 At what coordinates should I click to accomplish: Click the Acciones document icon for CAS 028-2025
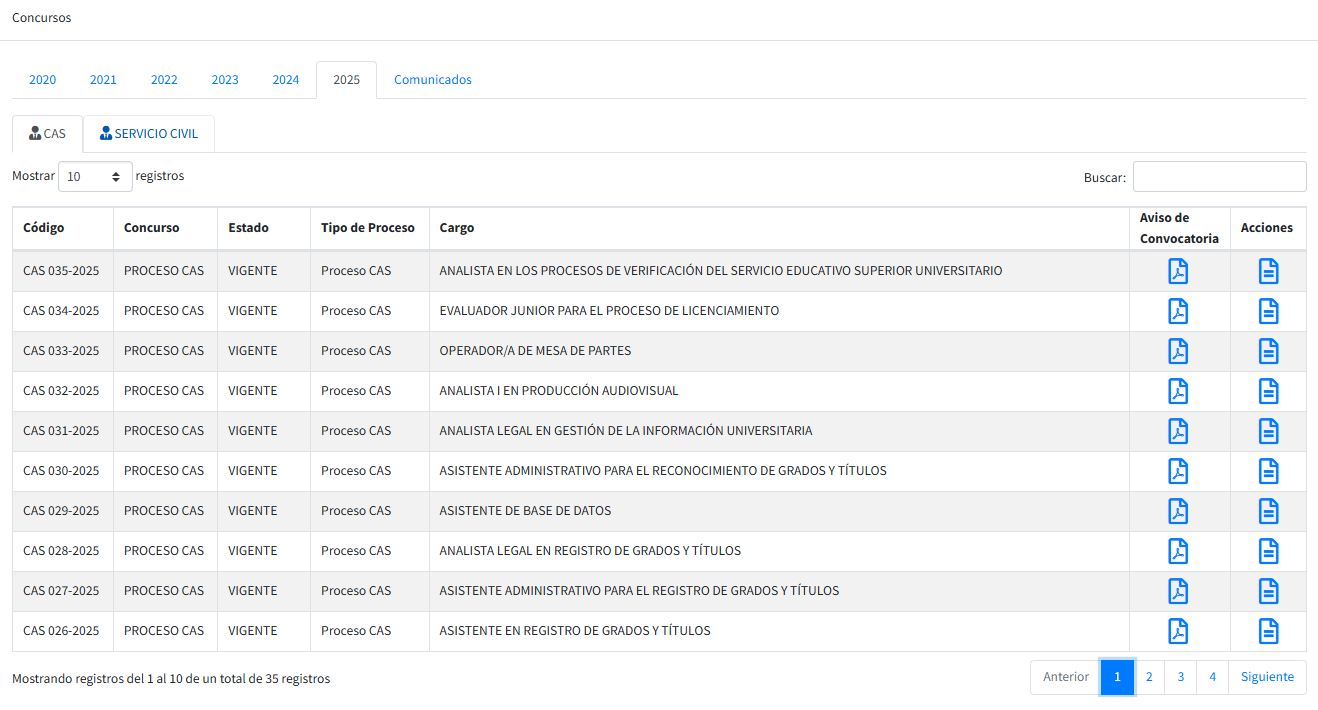click(x=1268, y=551)
